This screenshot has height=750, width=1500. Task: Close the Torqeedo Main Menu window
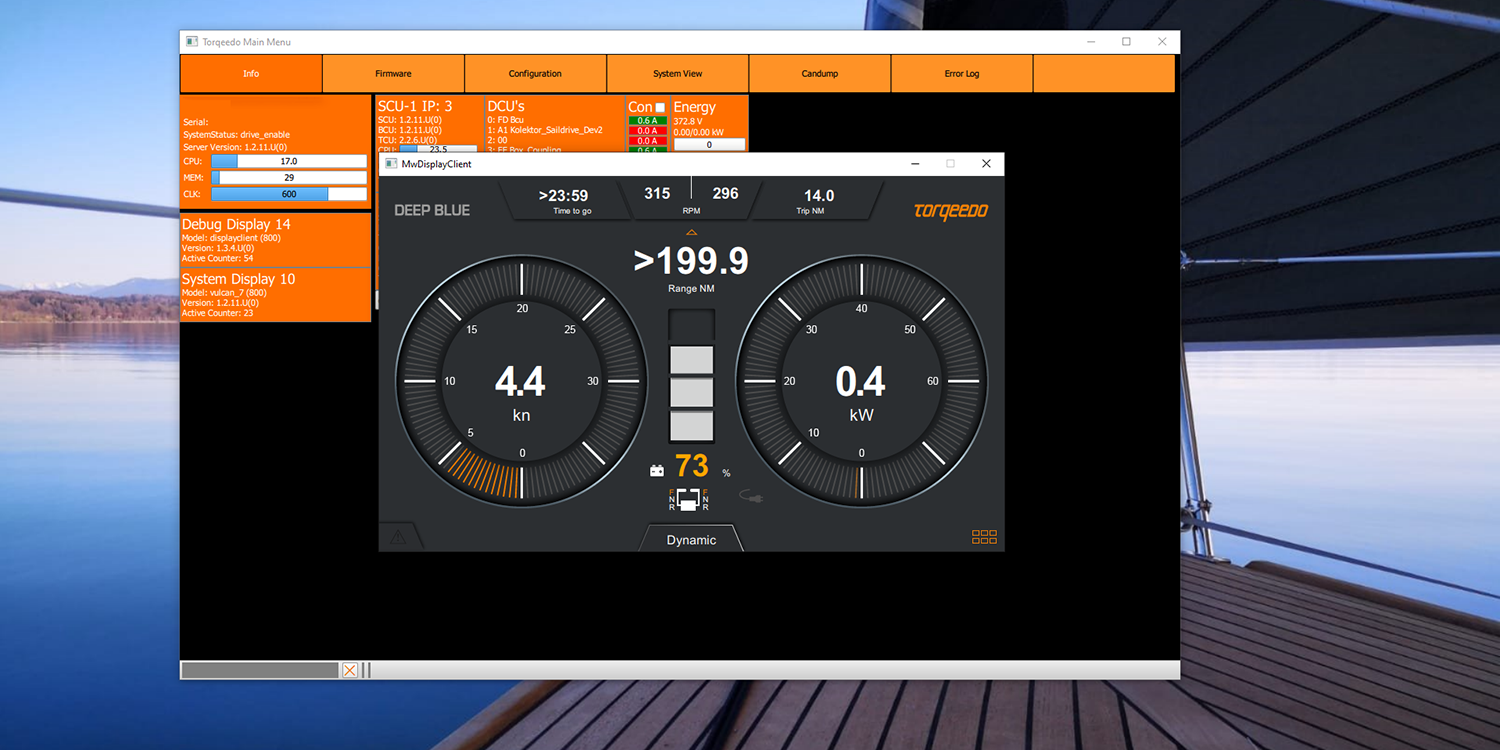1162,42
